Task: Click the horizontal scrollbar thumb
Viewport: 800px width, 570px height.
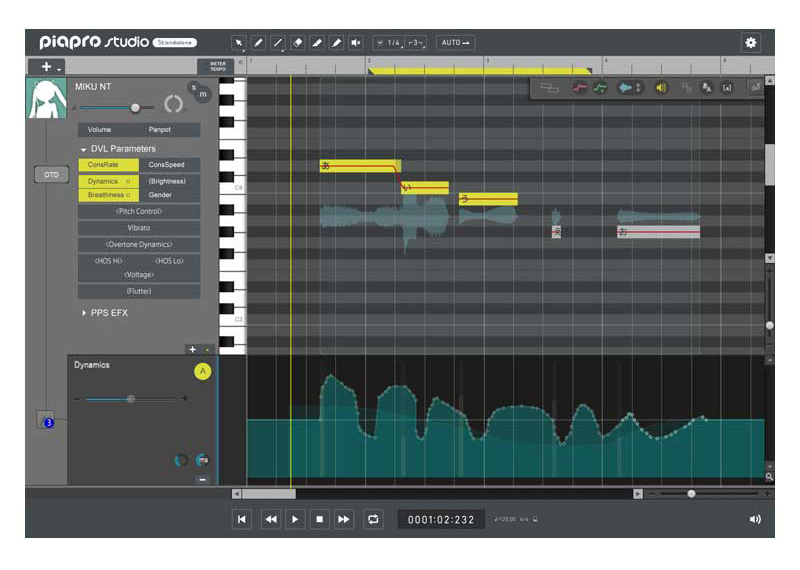Action: (x=269, y=494)
